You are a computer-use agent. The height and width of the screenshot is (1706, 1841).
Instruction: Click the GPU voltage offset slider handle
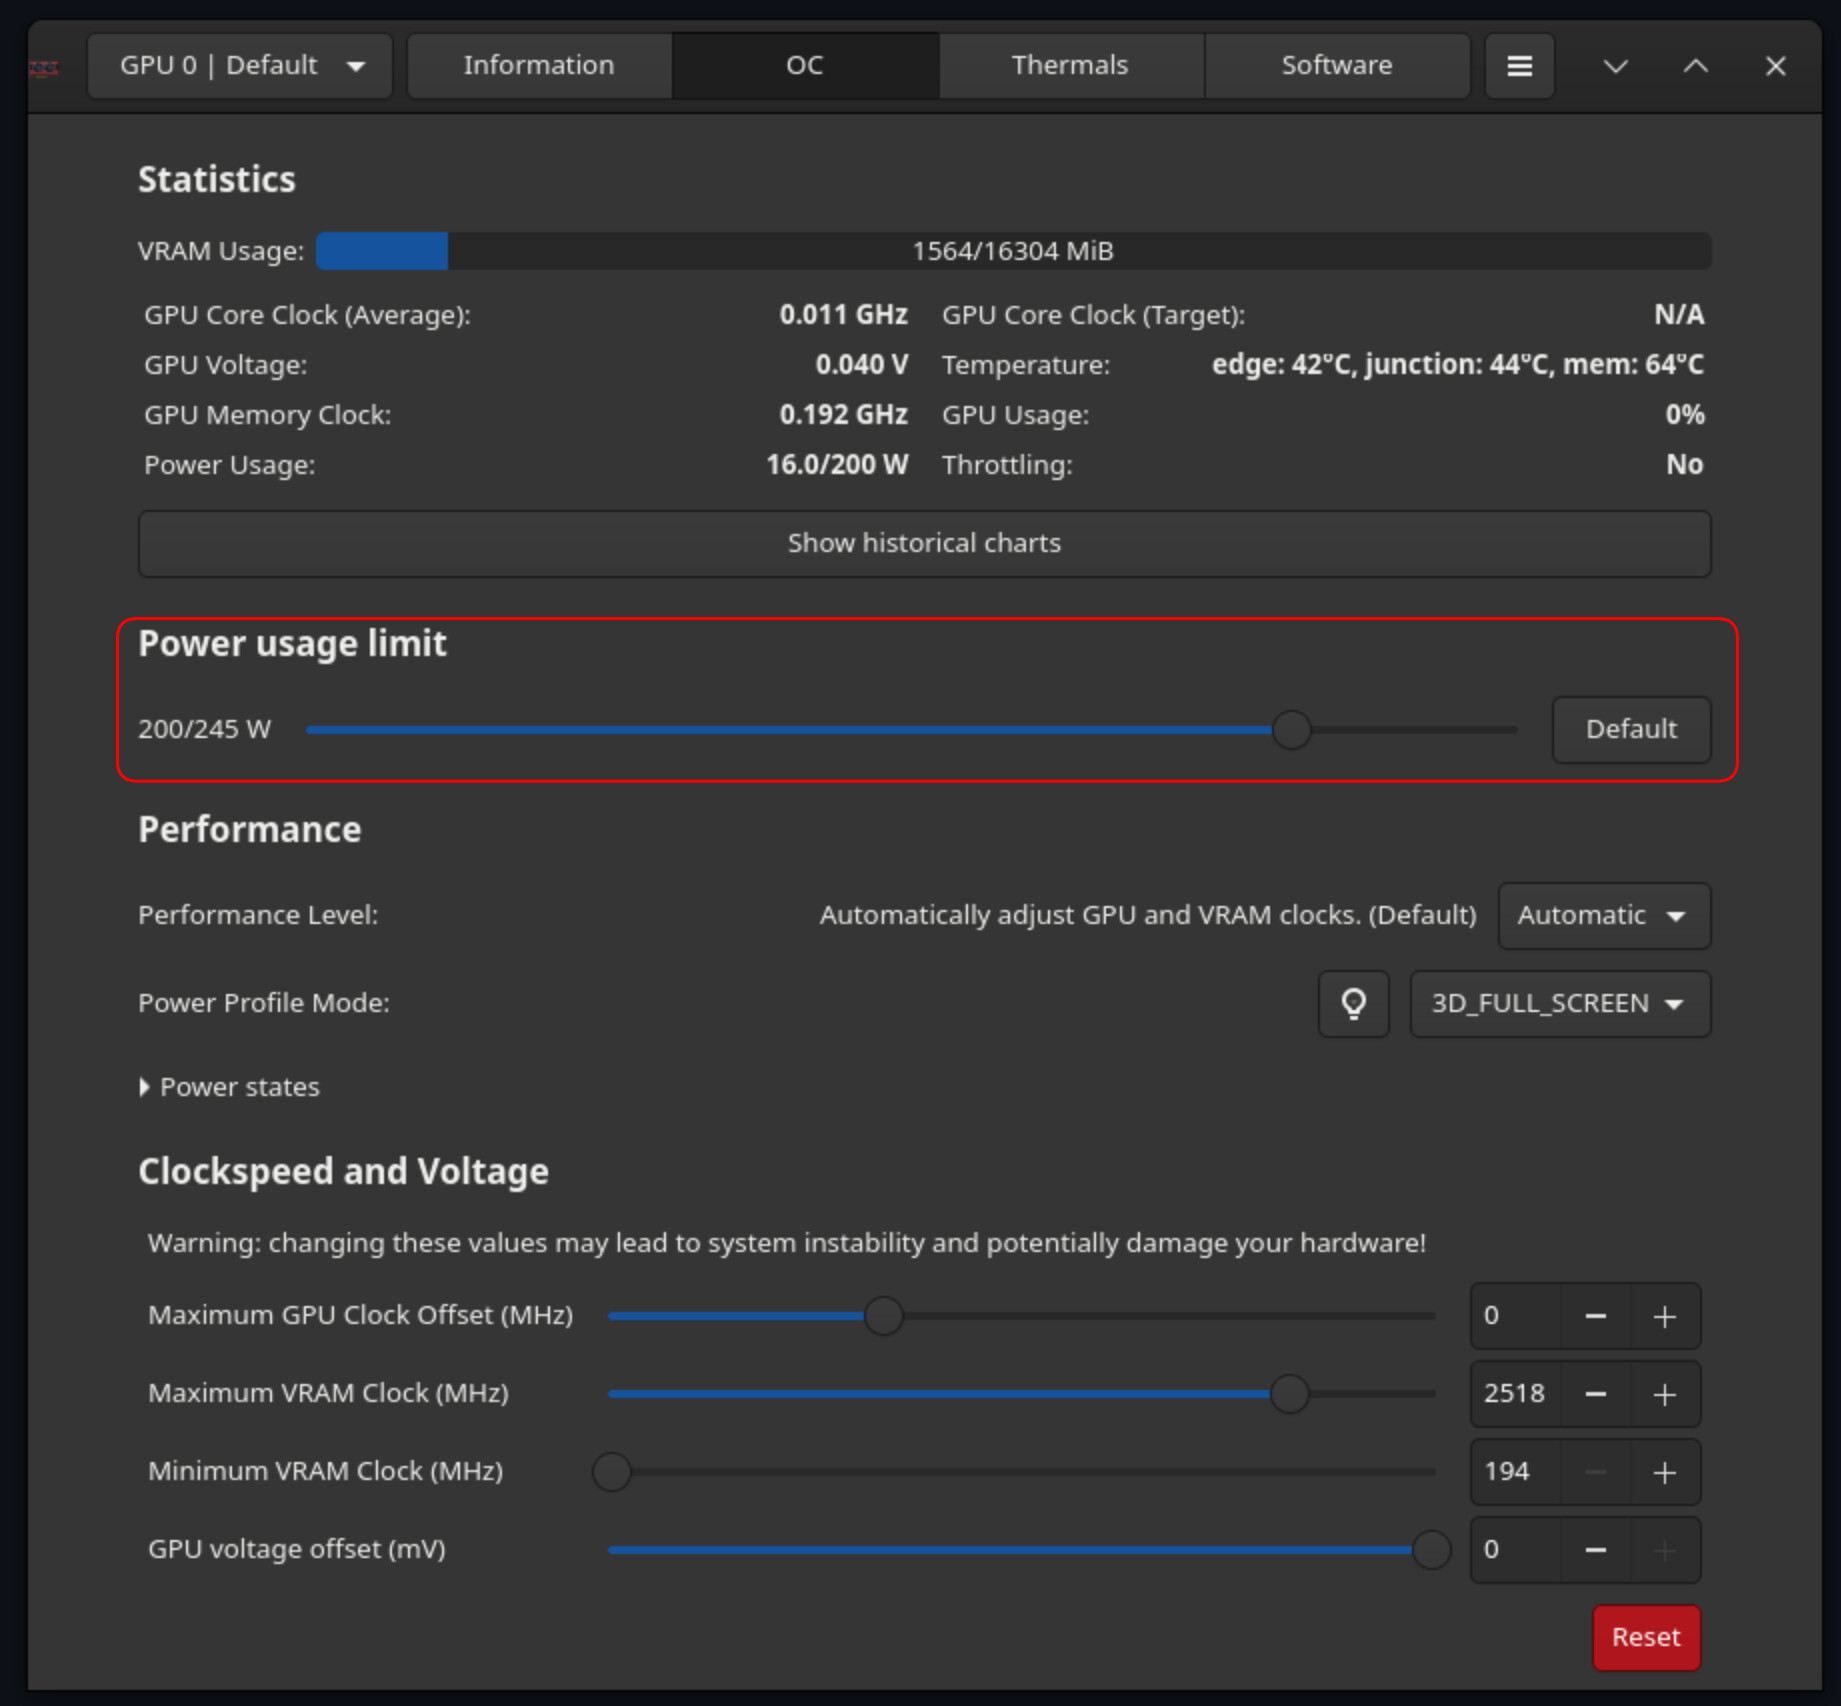click(1431, 1550)
